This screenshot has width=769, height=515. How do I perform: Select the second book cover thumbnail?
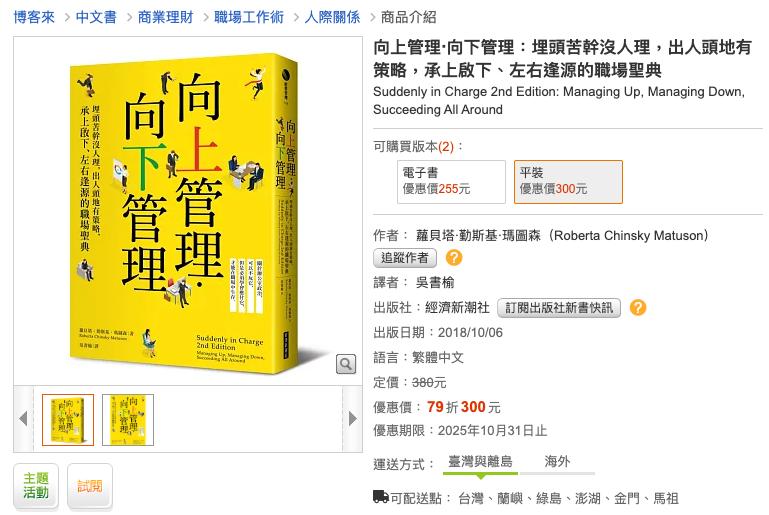coord(128,420)
